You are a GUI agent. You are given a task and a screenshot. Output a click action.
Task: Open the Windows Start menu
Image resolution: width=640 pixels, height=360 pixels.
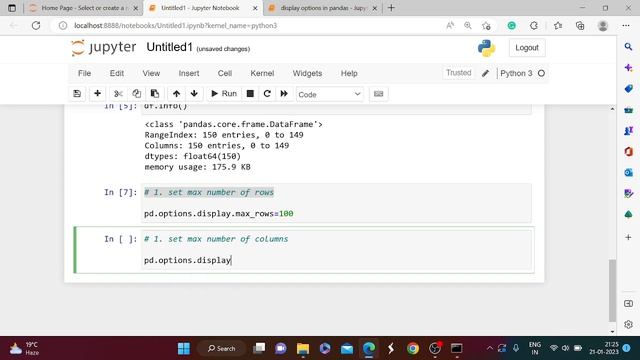(x=184, y=348)
